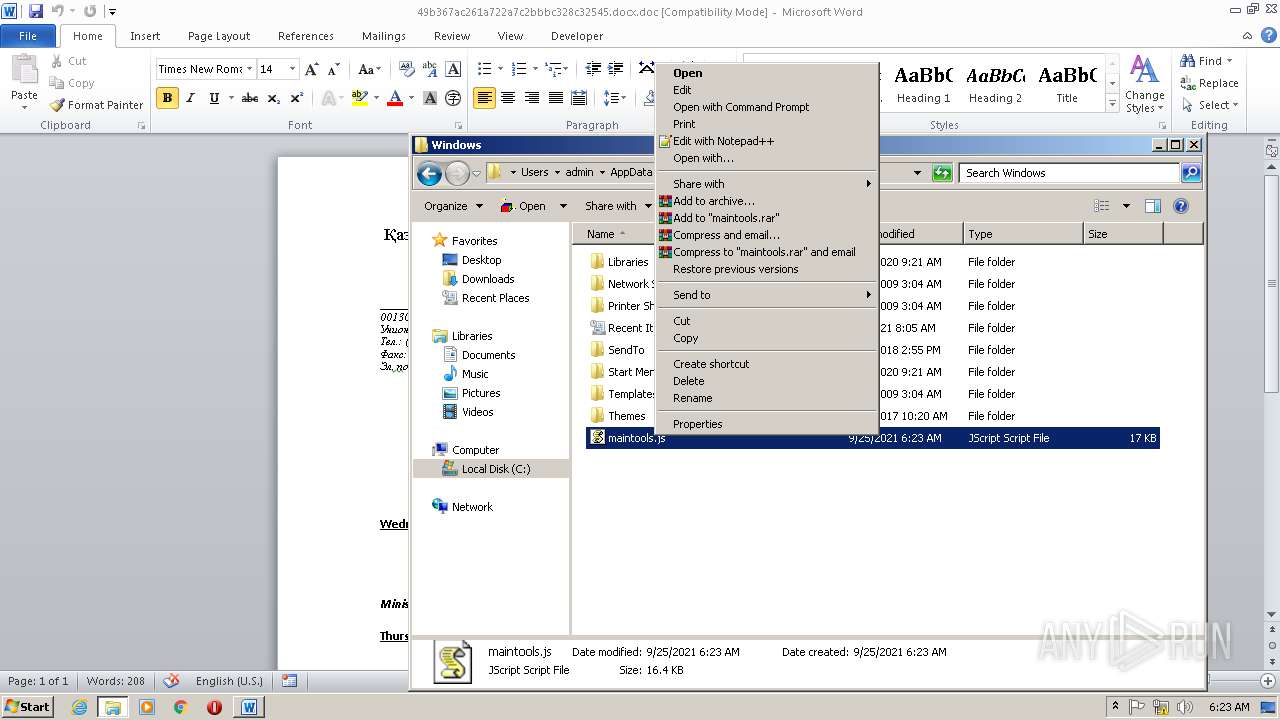The image size is (1280, 720).
Task: Choose Delete in the context menu
Action: click(766, 381)
